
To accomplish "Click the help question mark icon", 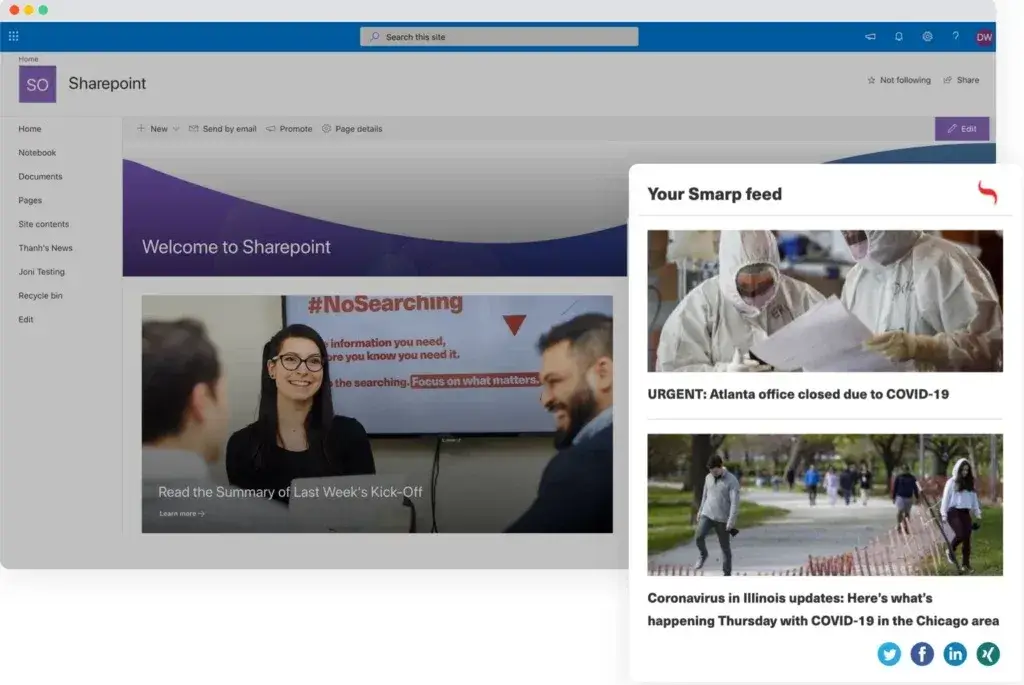I will pos(955,37).
